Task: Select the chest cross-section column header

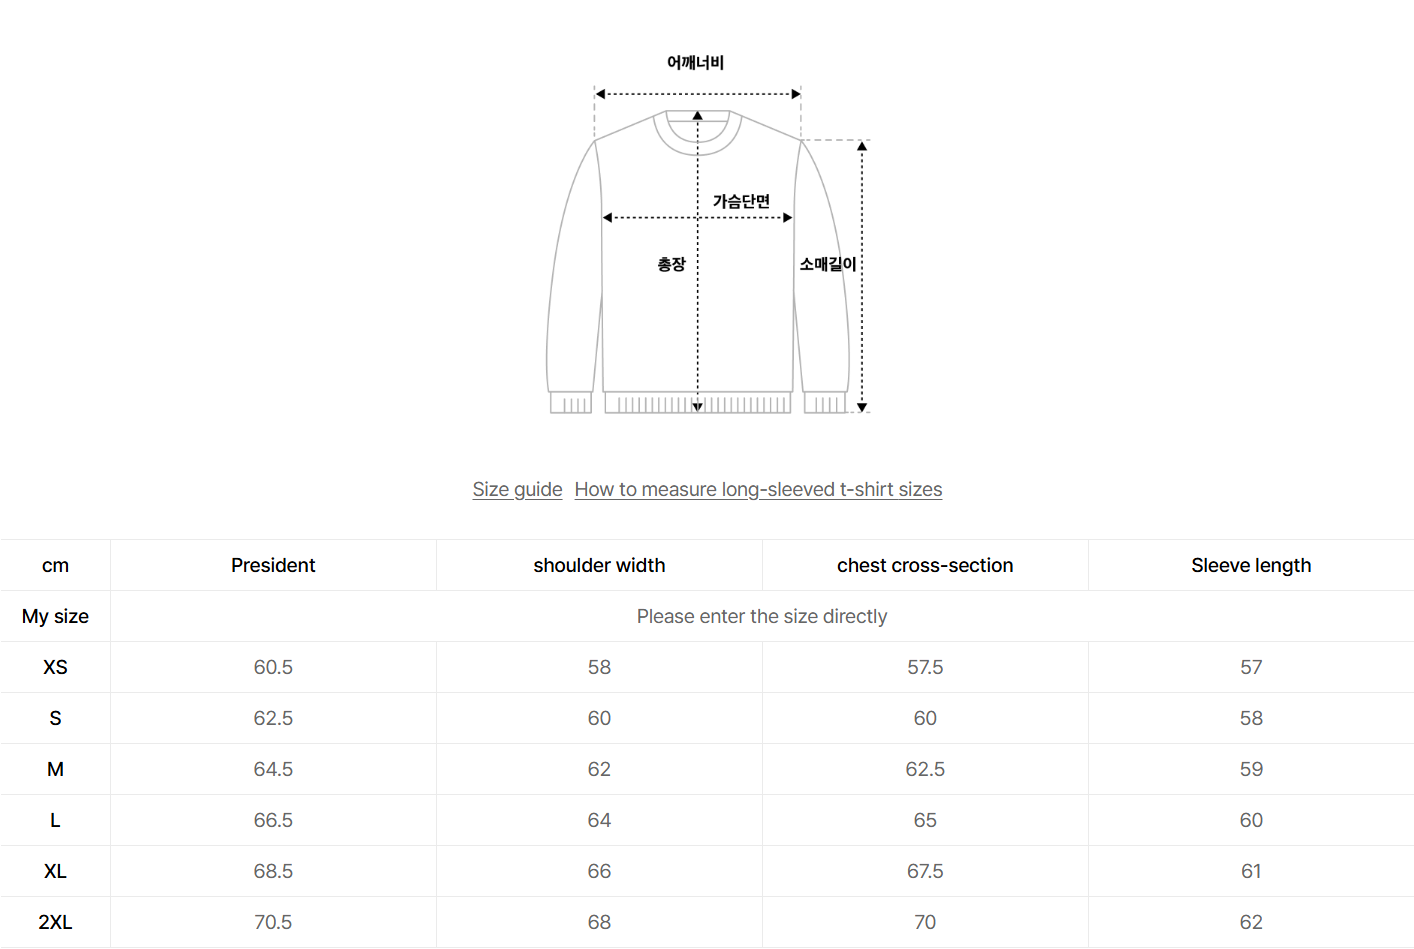Action: (925, 565)
